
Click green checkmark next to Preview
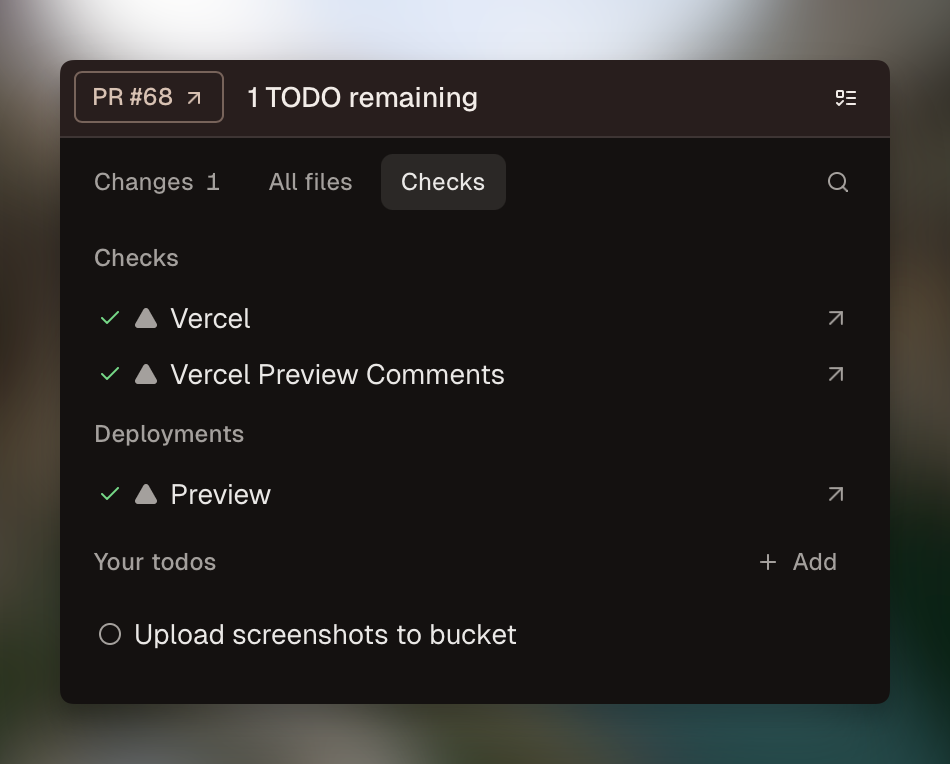point(110,494)
